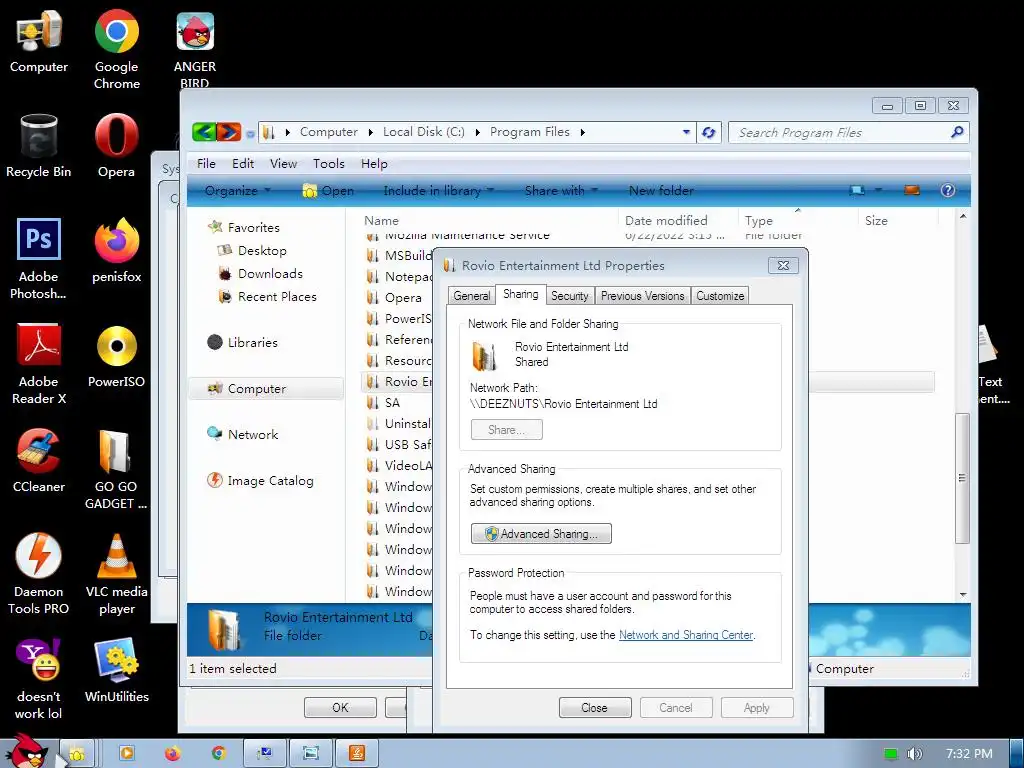The width and height of the screenshot is (1024, 768).
Task: Open the Adobe Reader X desktop shortcut
Action: tap(39, 364)
